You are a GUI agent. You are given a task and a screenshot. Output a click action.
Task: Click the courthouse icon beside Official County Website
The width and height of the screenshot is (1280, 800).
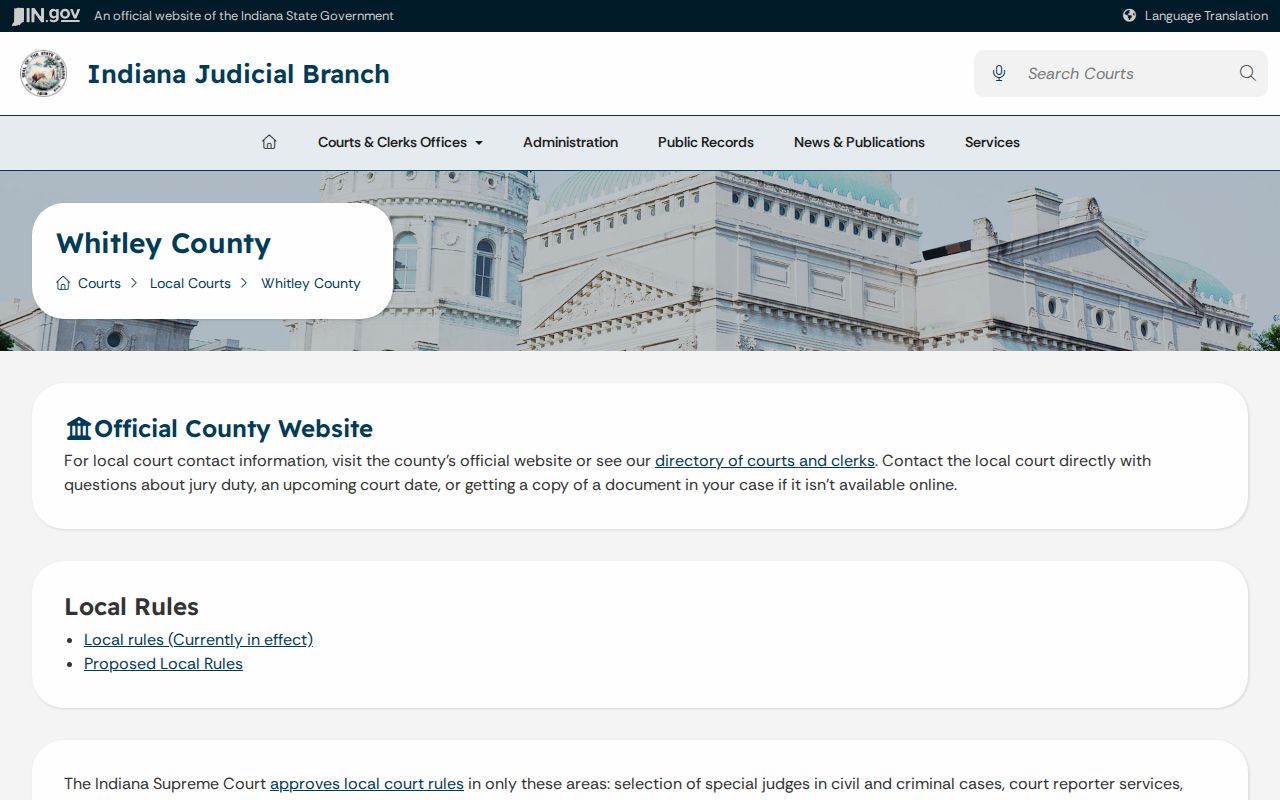(78, 429)
